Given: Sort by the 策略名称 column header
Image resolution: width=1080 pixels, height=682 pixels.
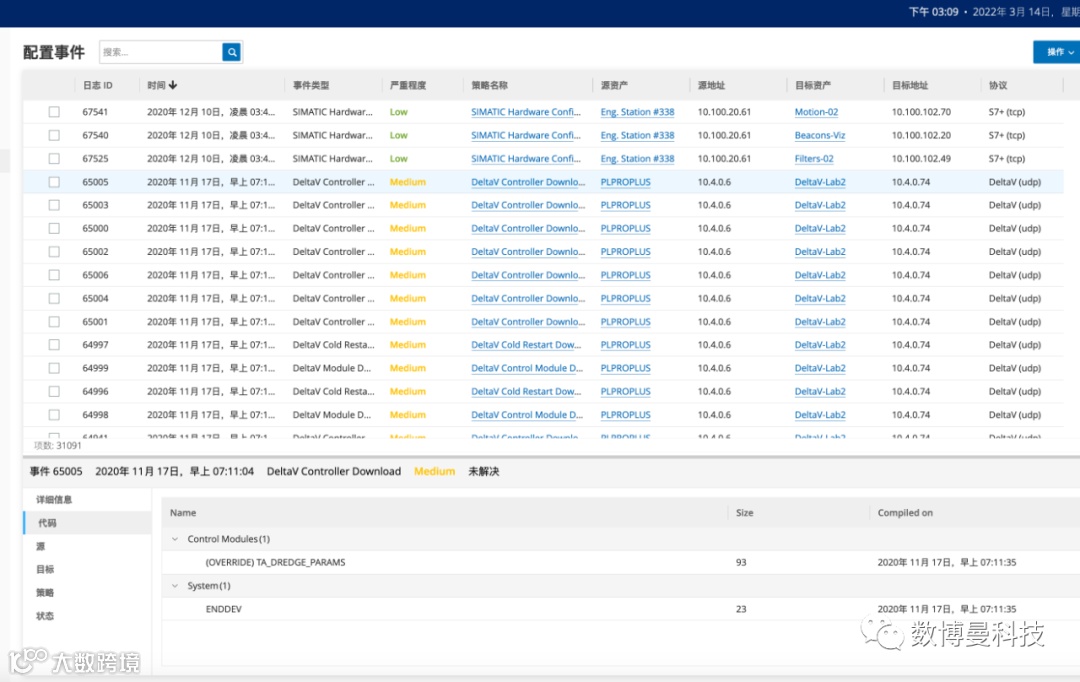Looking at the screenshot, I should pos(489,85).
